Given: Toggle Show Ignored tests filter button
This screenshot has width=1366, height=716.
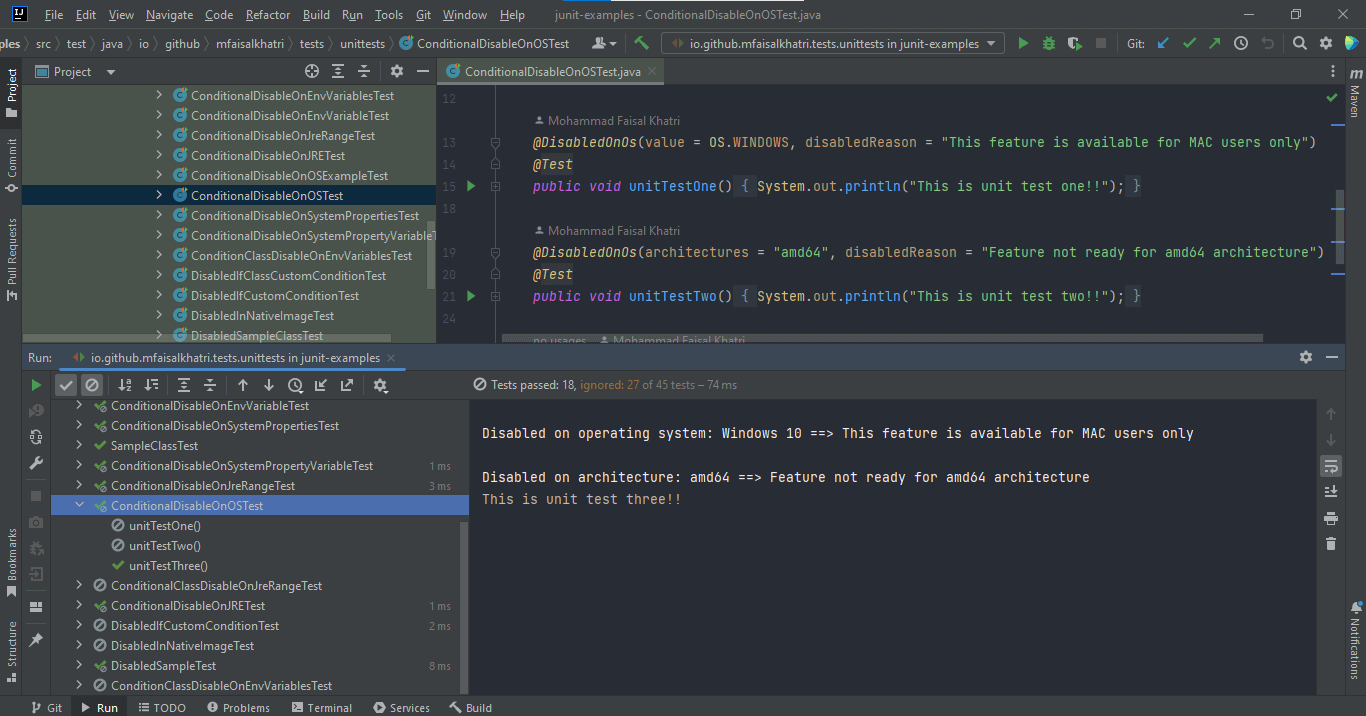Looking at the screenshot, I should pos(92,385).
